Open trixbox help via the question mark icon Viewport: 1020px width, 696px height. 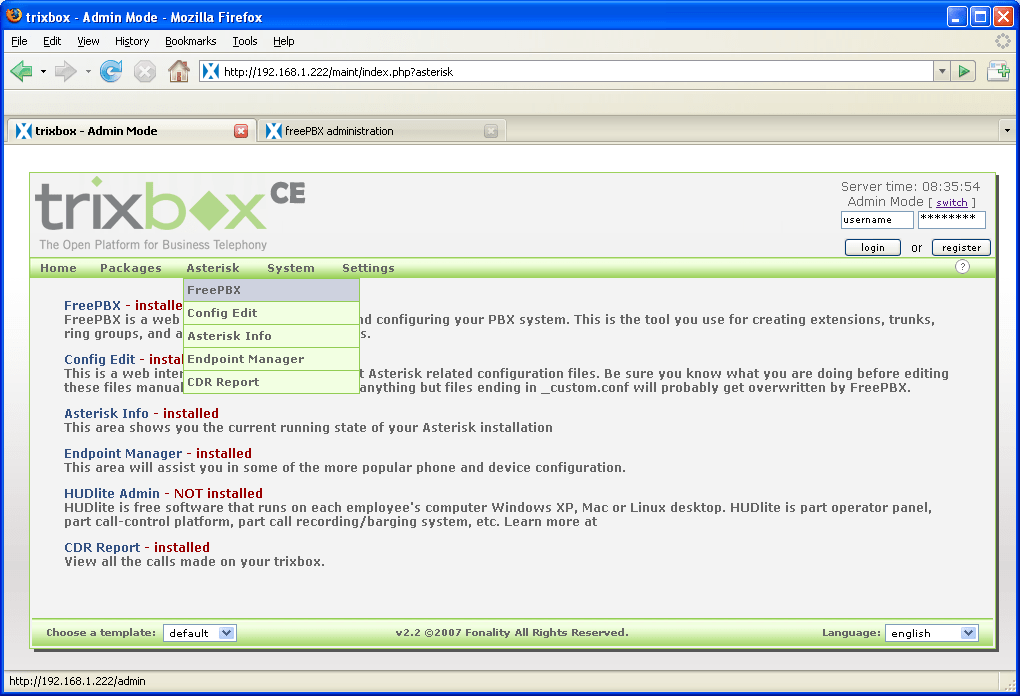click(961, 267)
